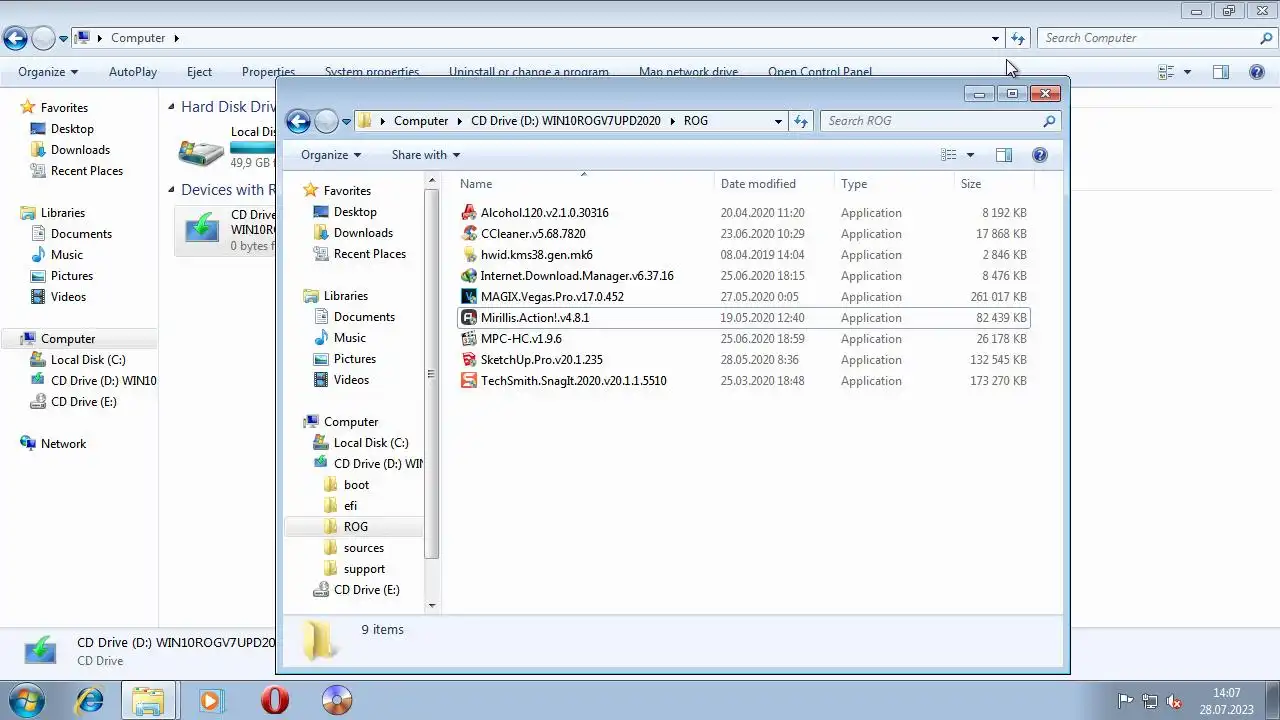This screenshot has width=1280, height=720.
Task: Select SketchUp.Pro file icon
Action: pyautogui.click(x=469, y=360)
